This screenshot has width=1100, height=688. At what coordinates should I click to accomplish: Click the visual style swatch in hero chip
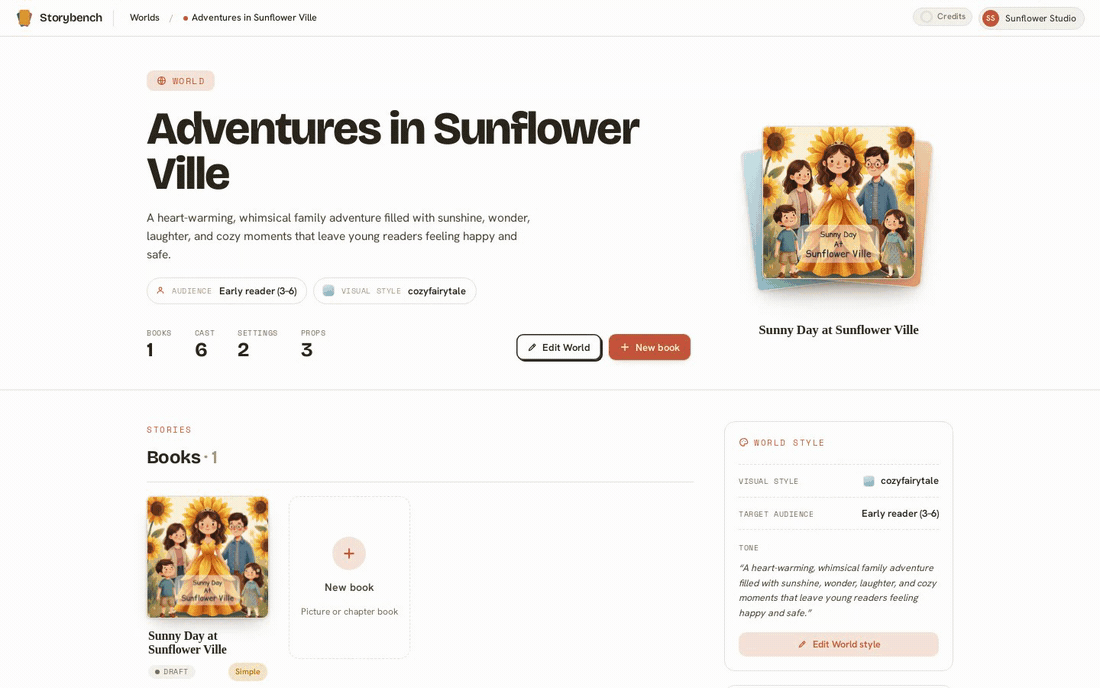(x=328, y=290)
